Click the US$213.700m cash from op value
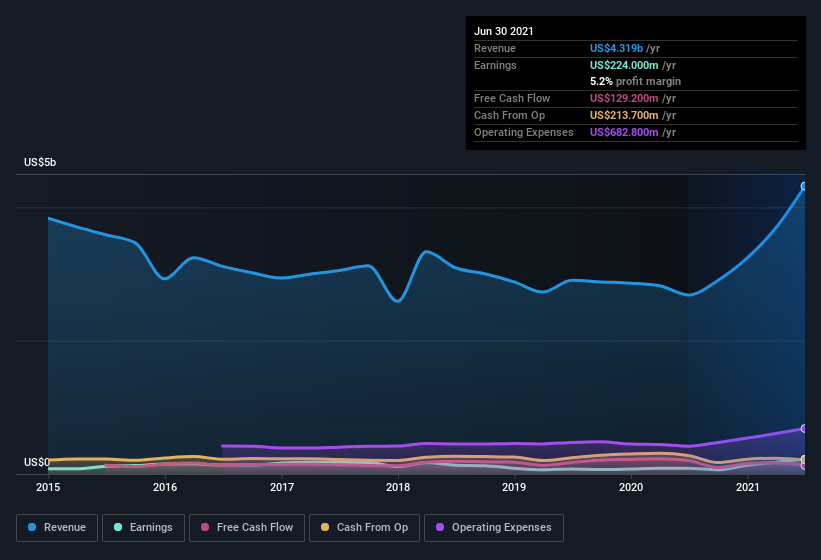Screen dimensions: 821x560 click(x=624, y=115)
